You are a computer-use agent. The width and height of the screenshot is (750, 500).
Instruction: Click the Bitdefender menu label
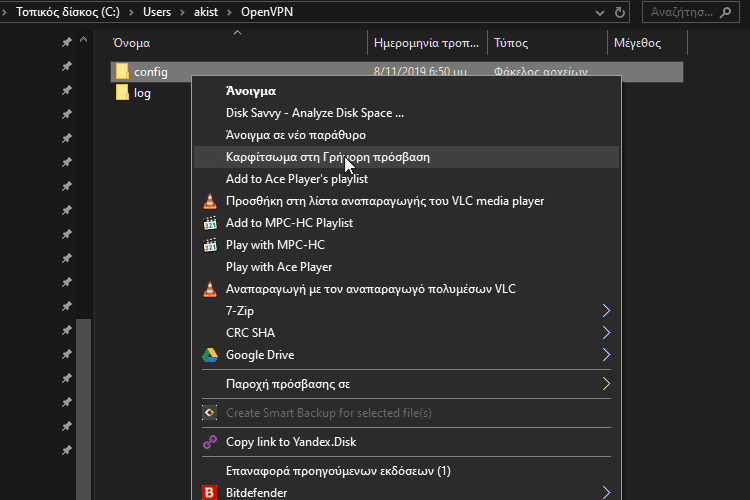pos(256,493)
